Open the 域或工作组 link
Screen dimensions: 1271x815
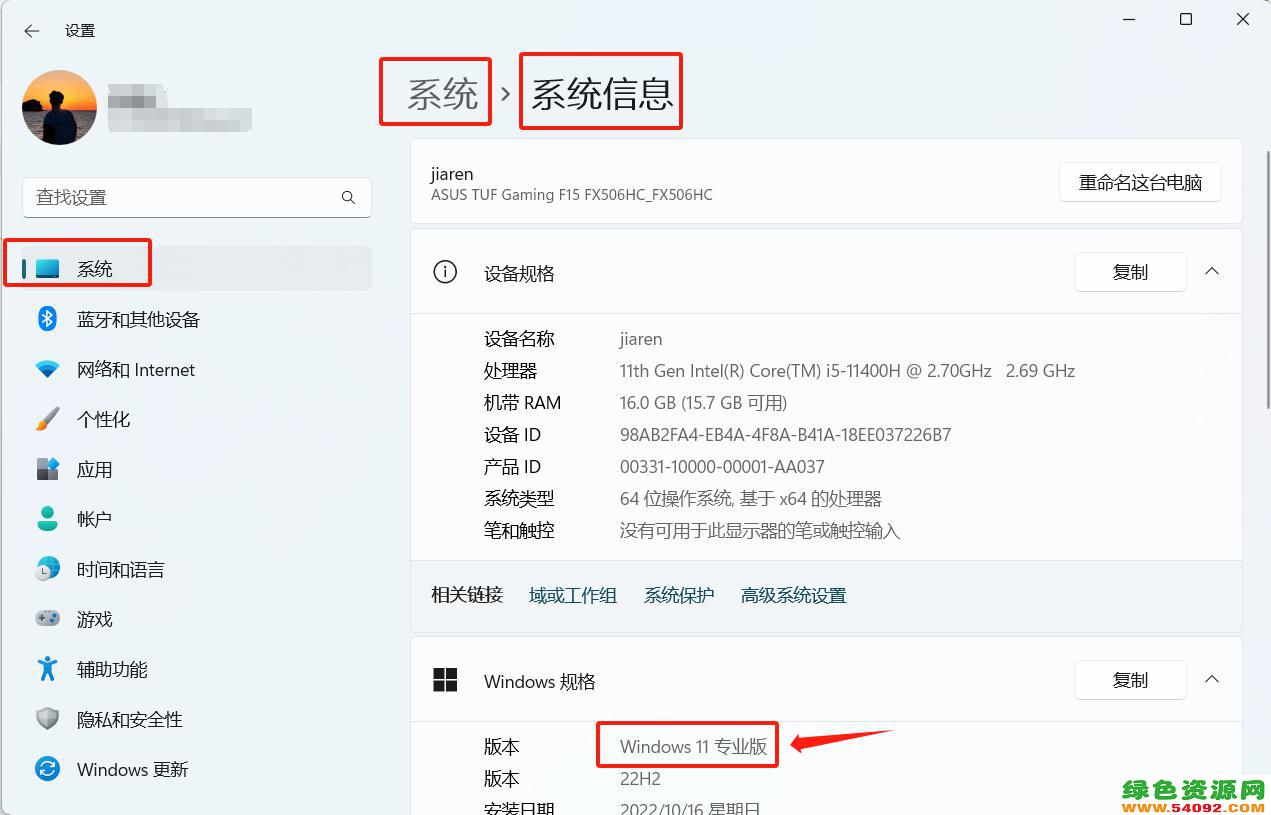tap(573, 595)
